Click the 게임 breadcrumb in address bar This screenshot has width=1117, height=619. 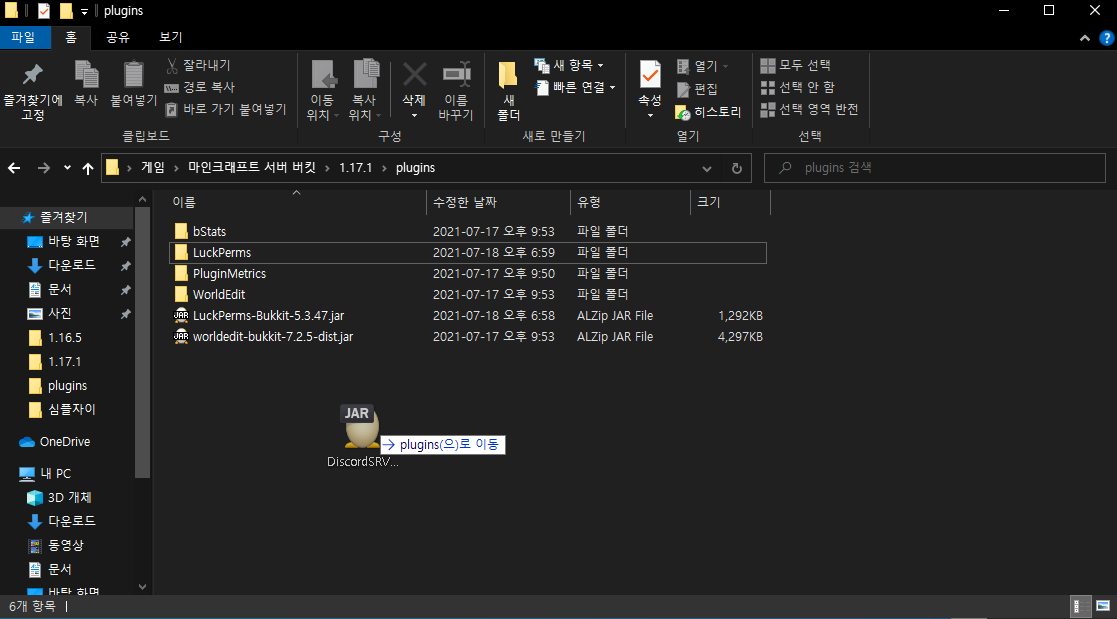coord(152,168)
